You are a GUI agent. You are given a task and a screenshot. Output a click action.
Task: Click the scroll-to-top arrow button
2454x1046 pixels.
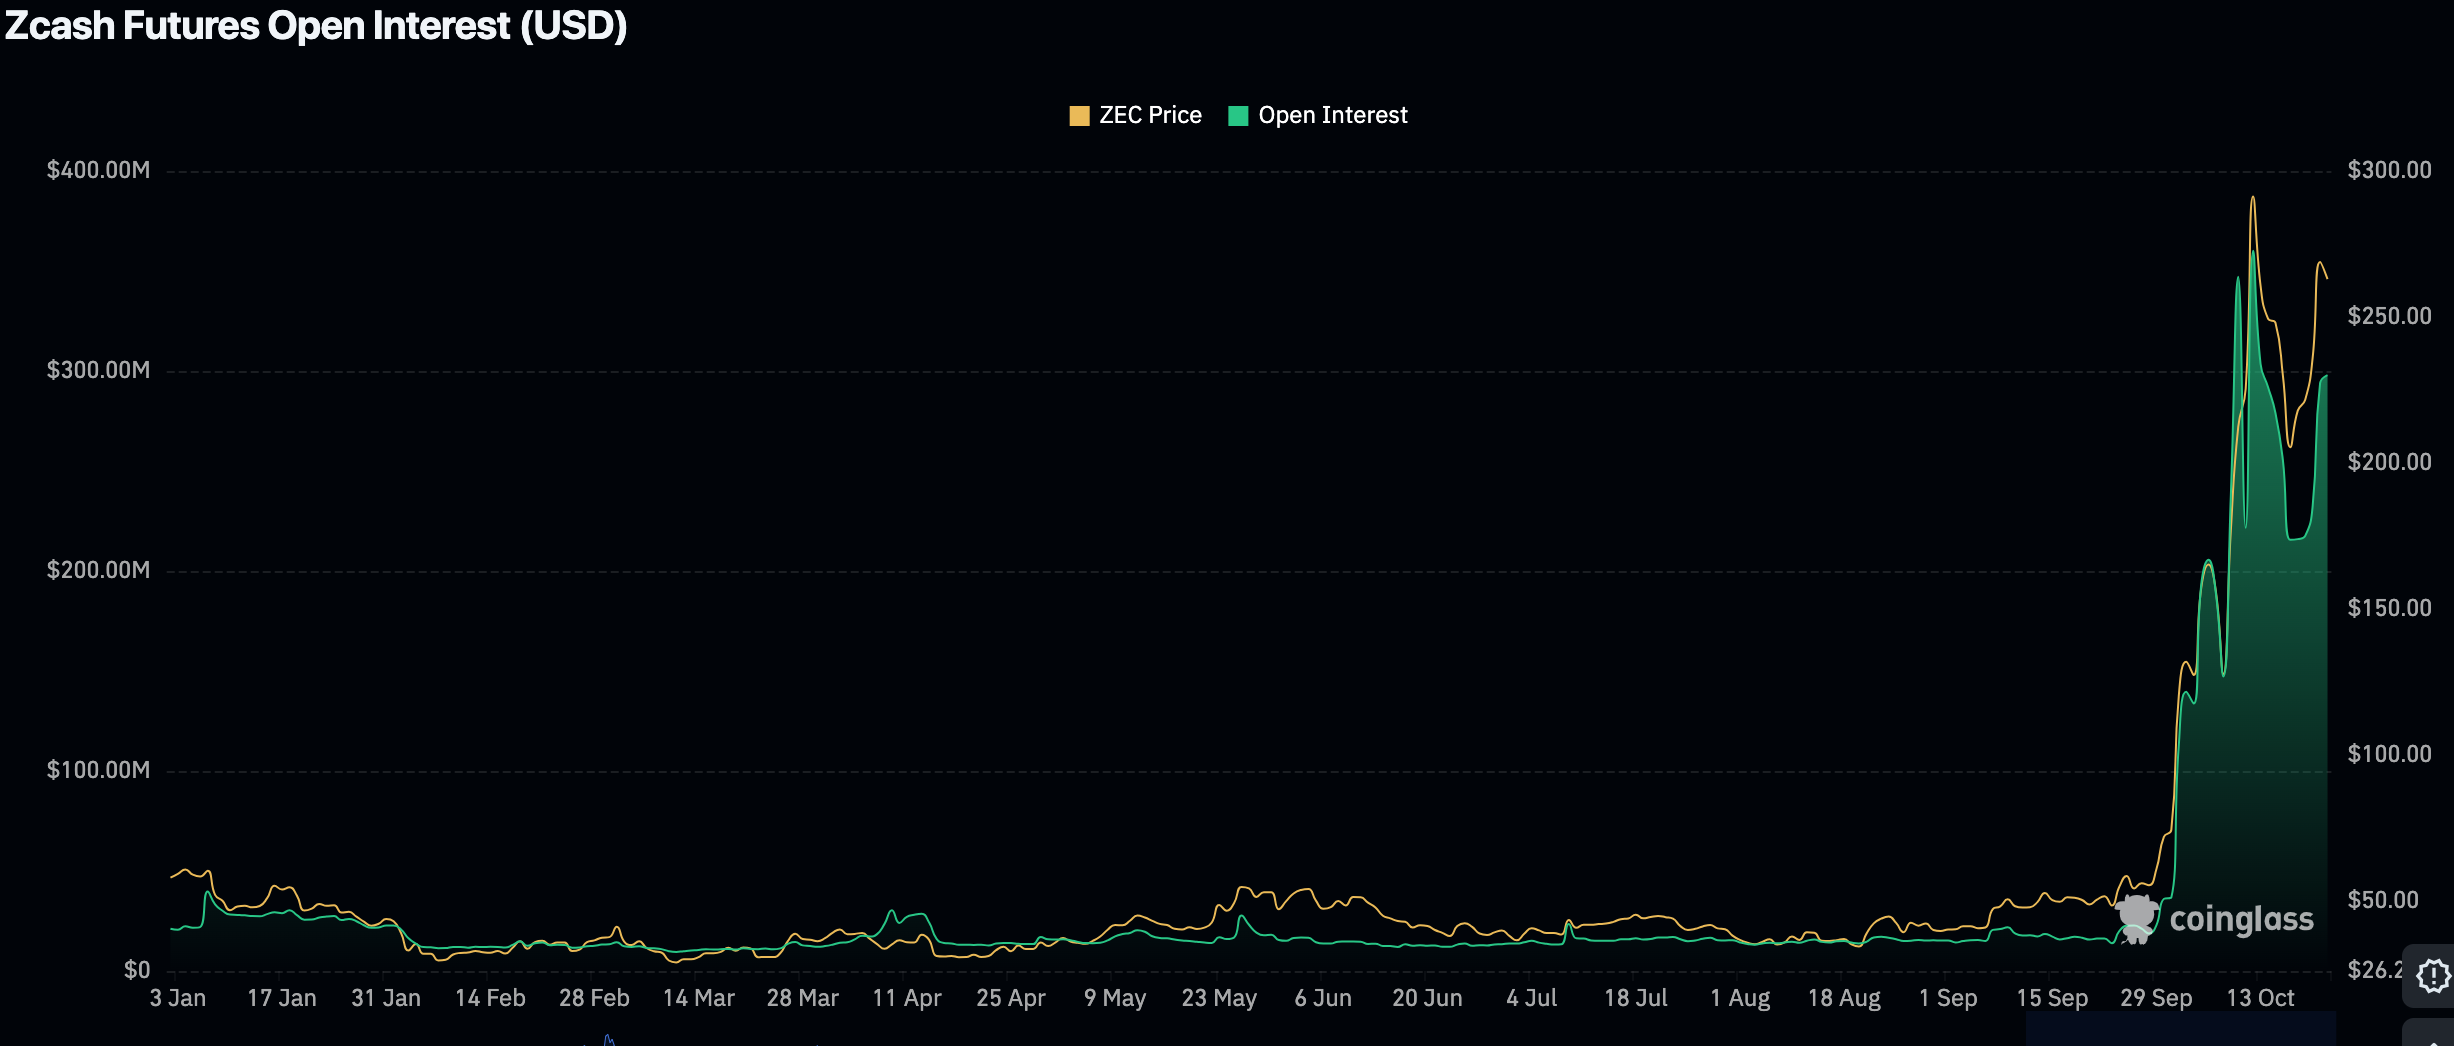tap(2432, 1038)
